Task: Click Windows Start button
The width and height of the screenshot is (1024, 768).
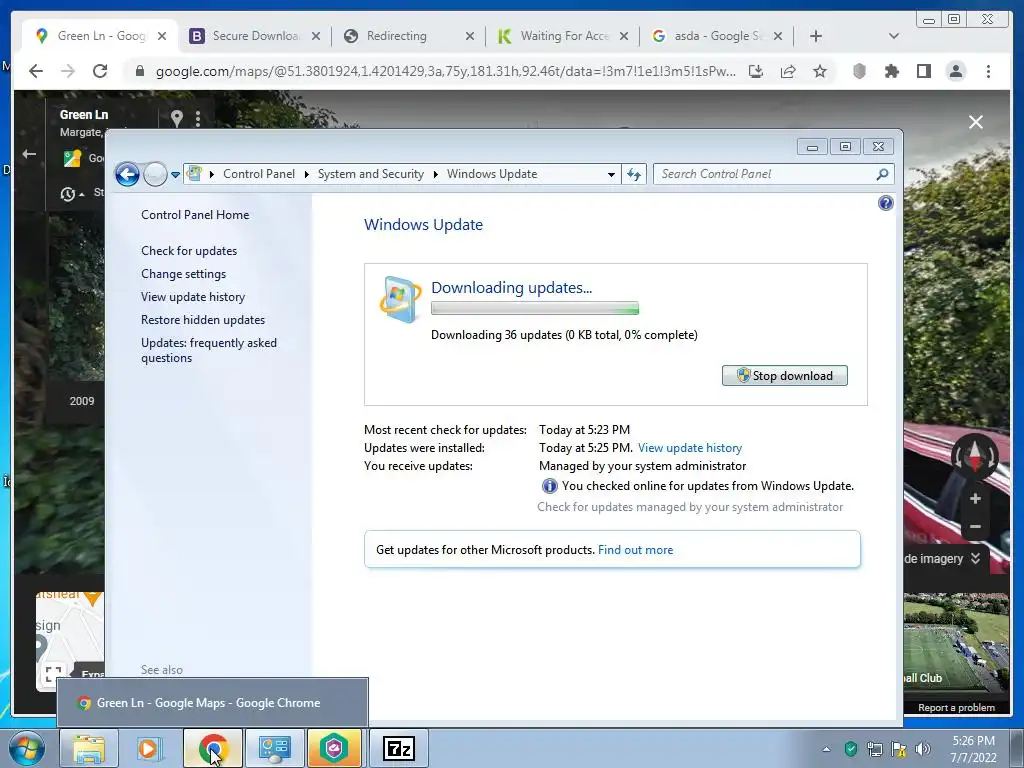Action: (x=27, y=748)
